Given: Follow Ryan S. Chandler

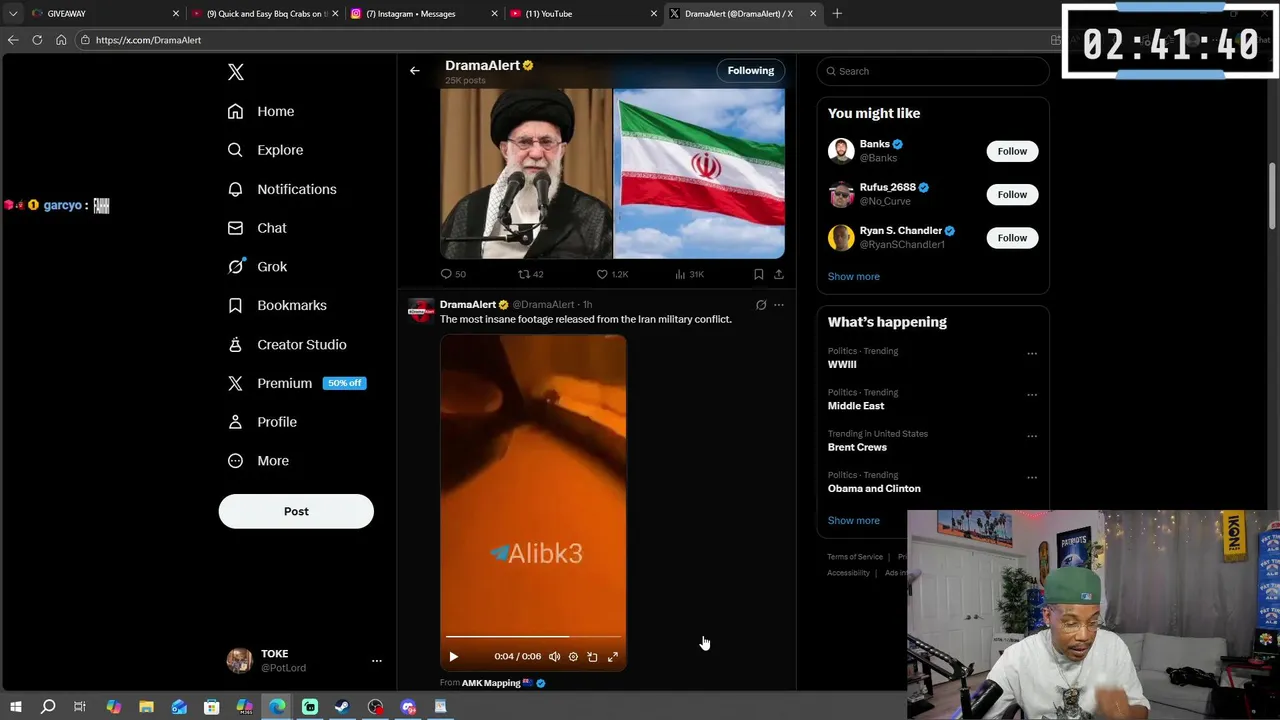Looking at the screenshot, I should point(1012,238).
